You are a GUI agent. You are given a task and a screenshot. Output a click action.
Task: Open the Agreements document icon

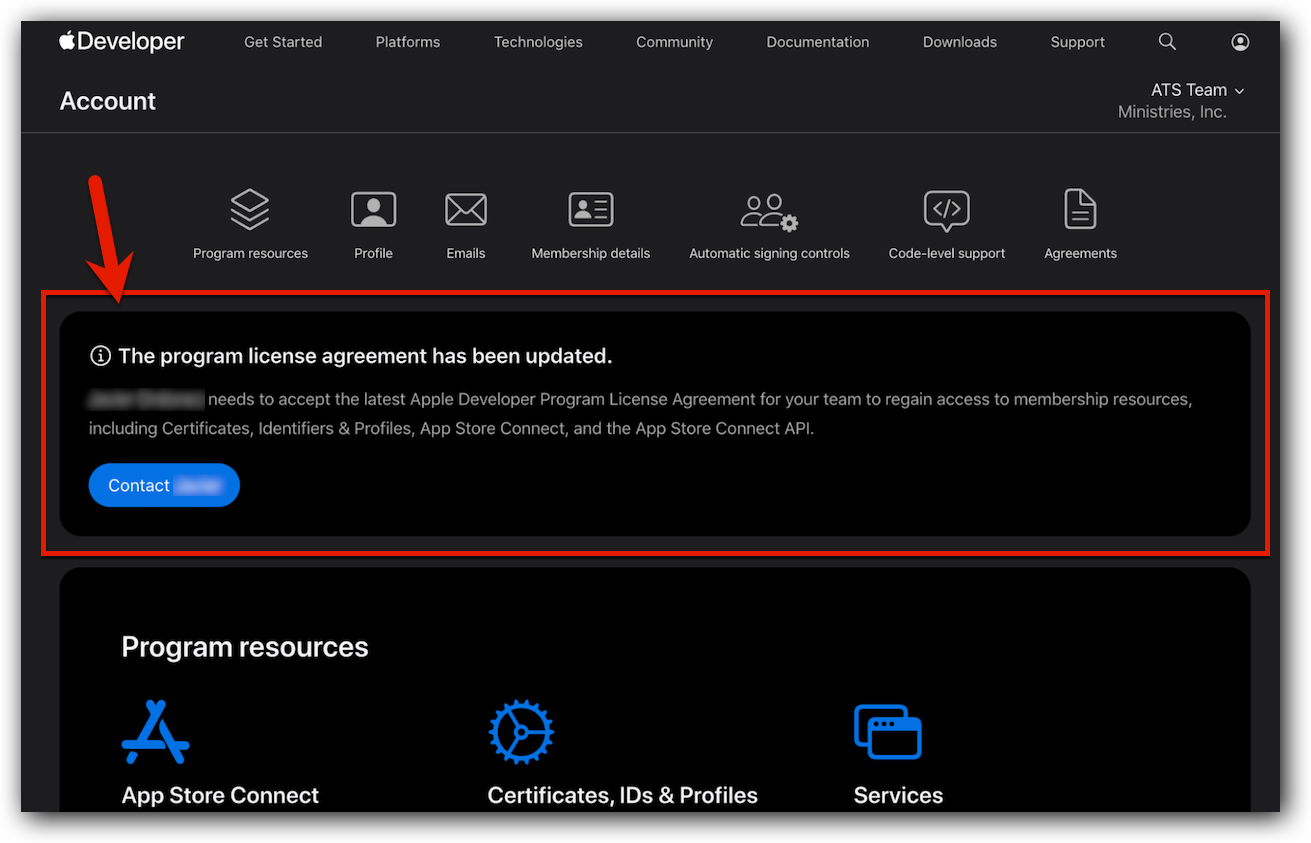(x=1080, y=210)
